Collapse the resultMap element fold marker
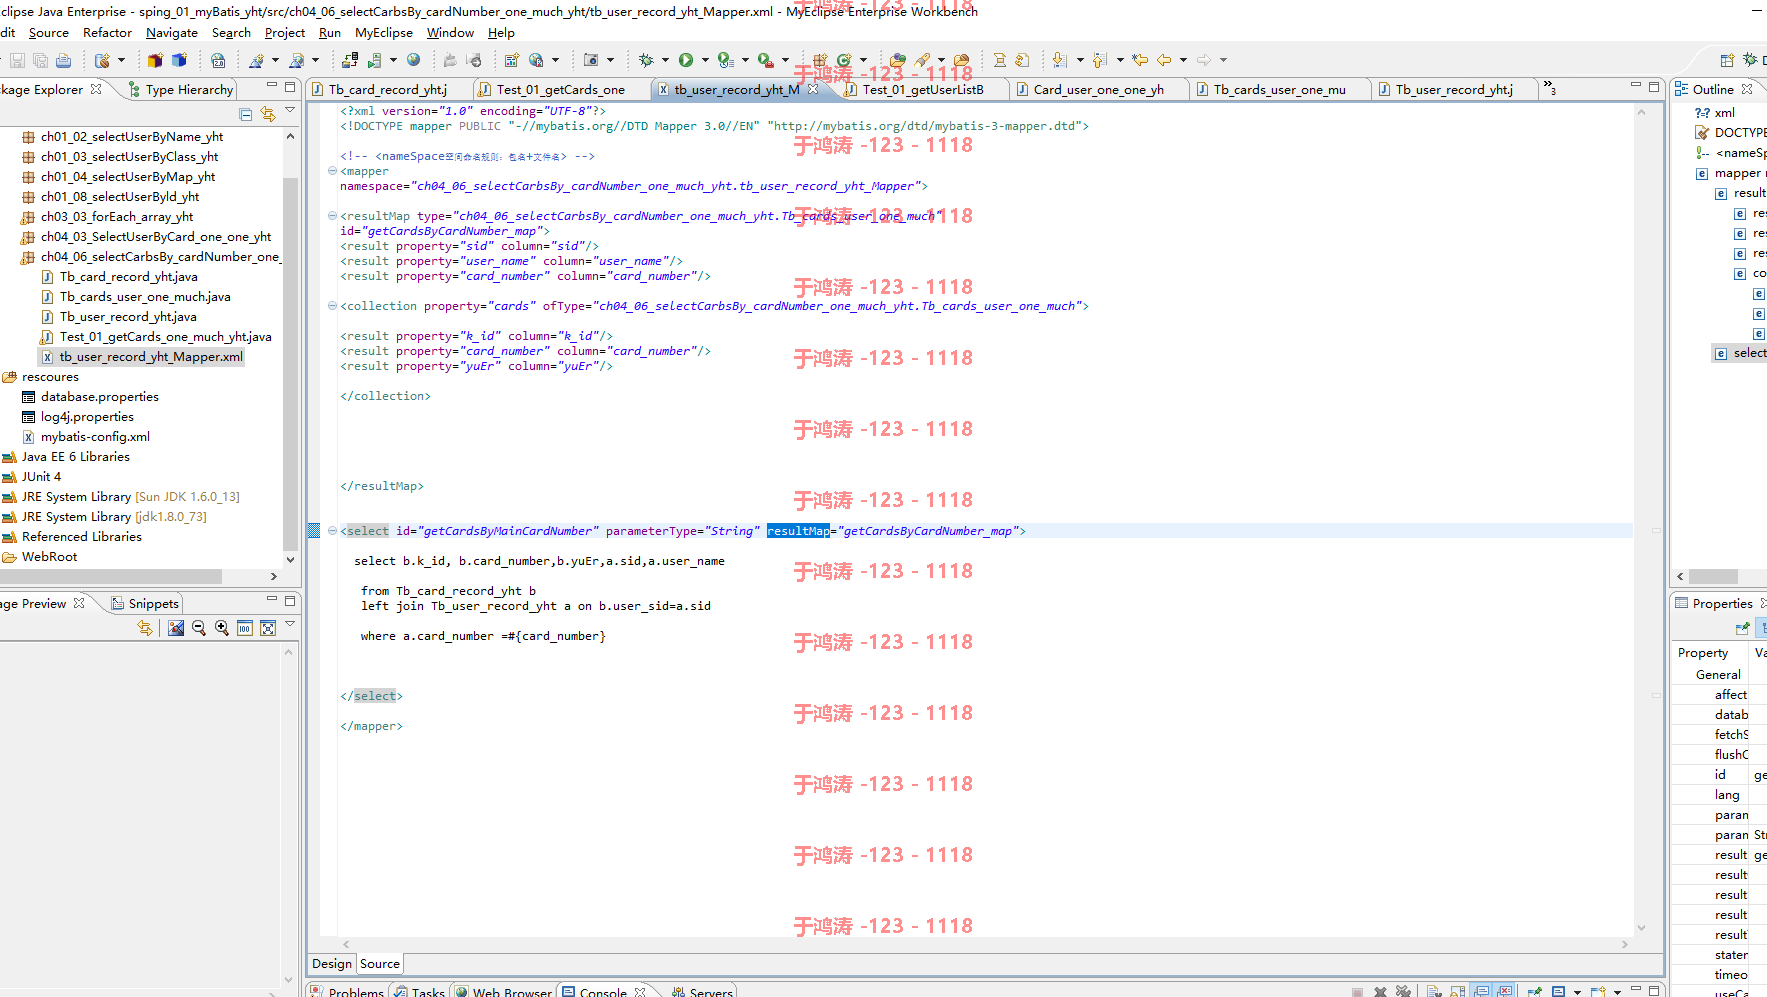 pos(332,216)
